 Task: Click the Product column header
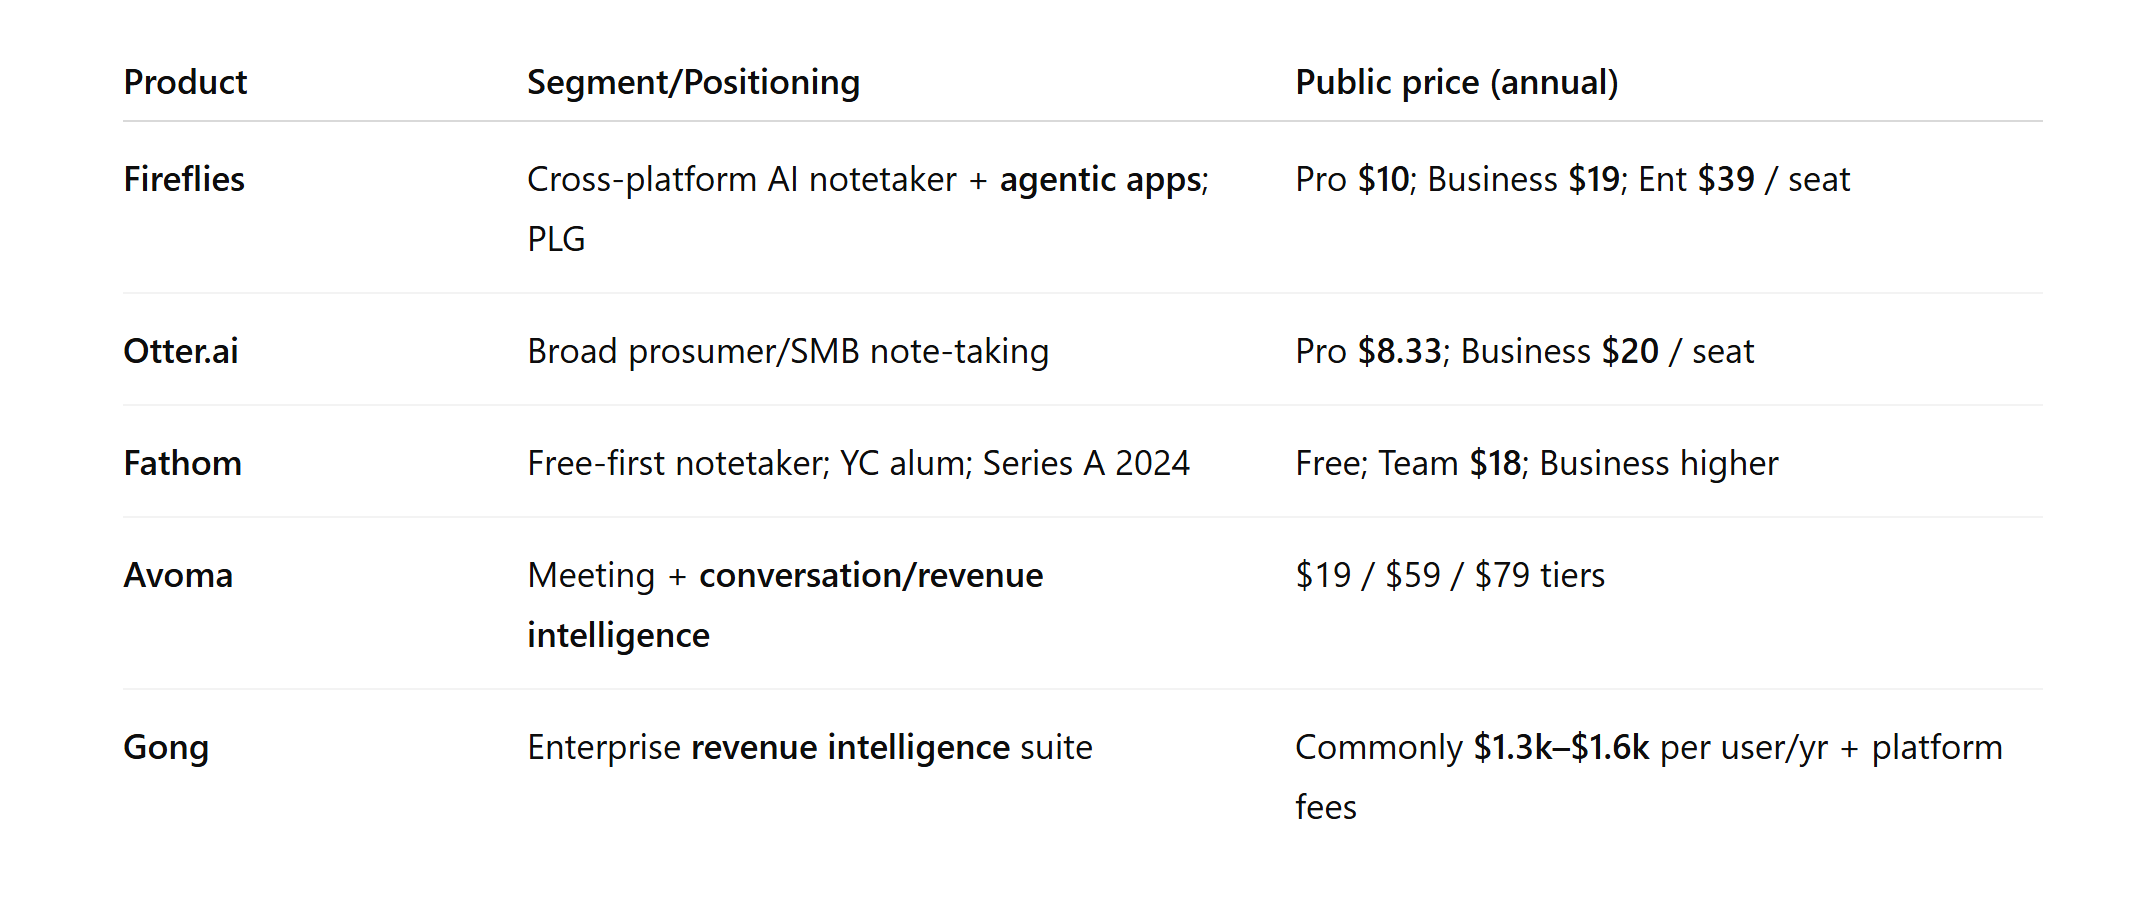coord(185,82)
